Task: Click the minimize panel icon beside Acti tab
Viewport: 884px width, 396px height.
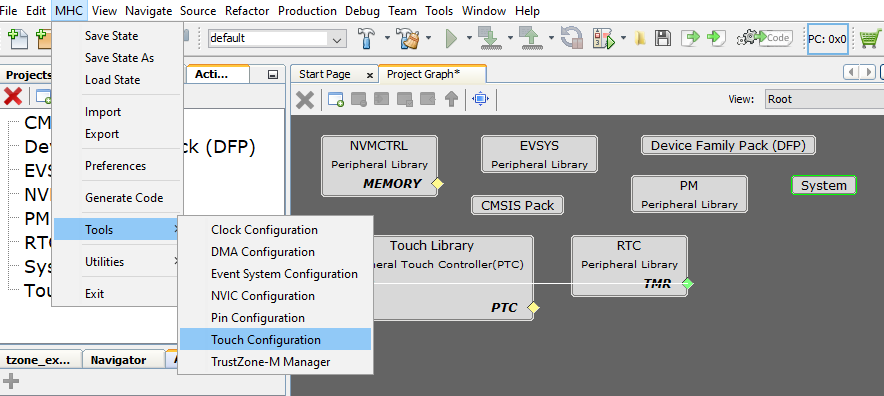Action: 272,74
